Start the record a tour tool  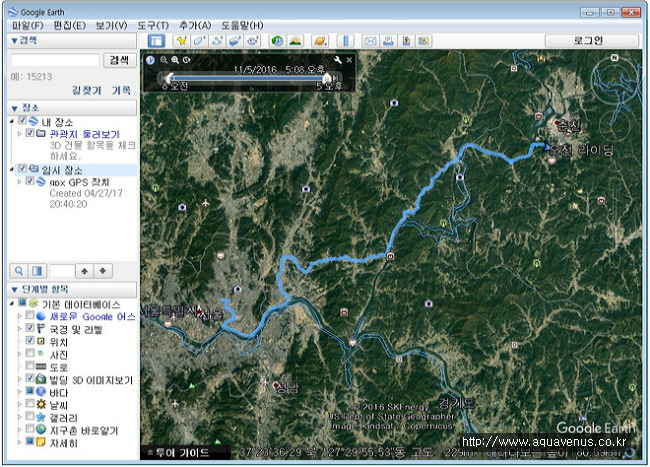tap(252, 41)
